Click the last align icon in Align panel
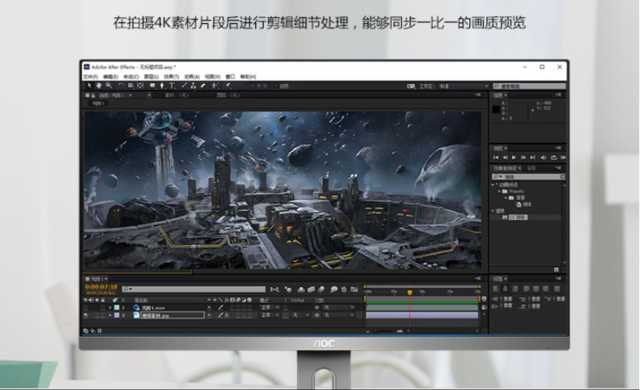This screenshot has height=390, width=640. [557, 289]
